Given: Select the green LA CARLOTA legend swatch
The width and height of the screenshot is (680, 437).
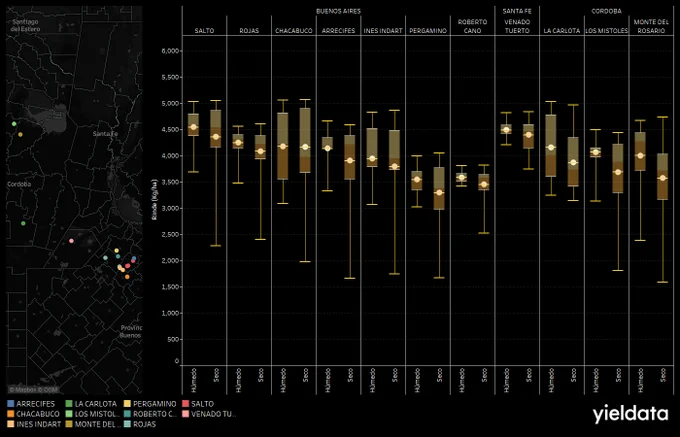Looking at the screenshot, I should click(x=69, y=404).
